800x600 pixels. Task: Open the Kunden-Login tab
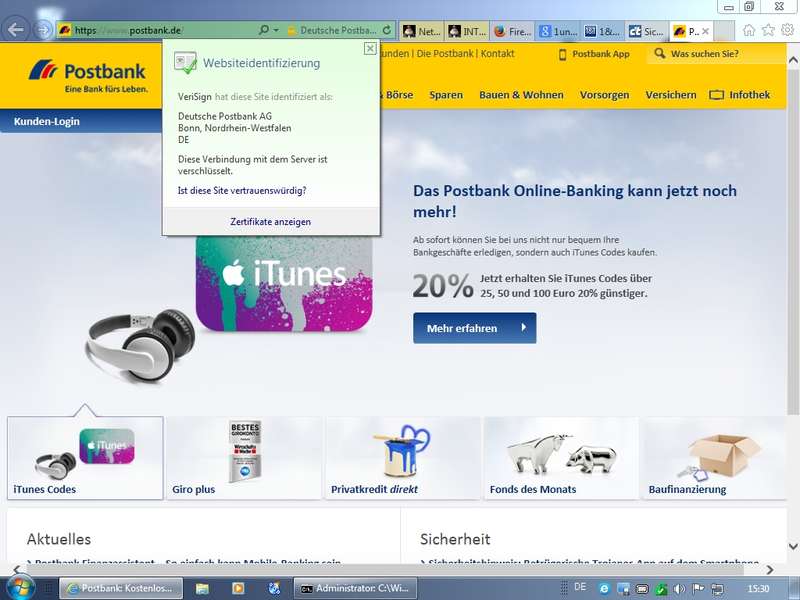coord(46,121)
